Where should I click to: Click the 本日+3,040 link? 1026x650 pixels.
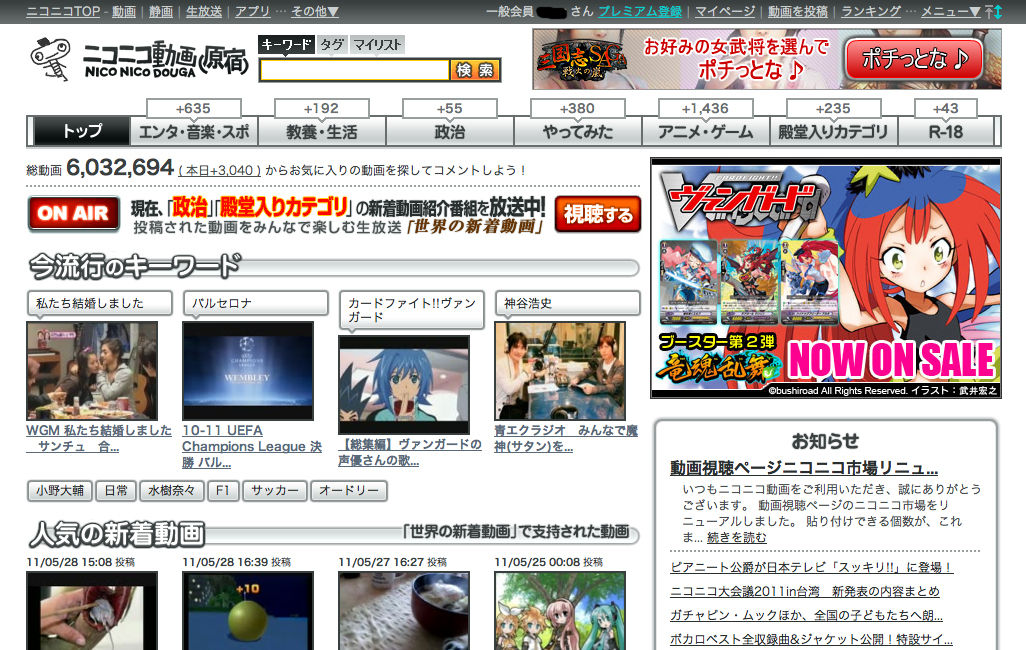coord(219,170)
